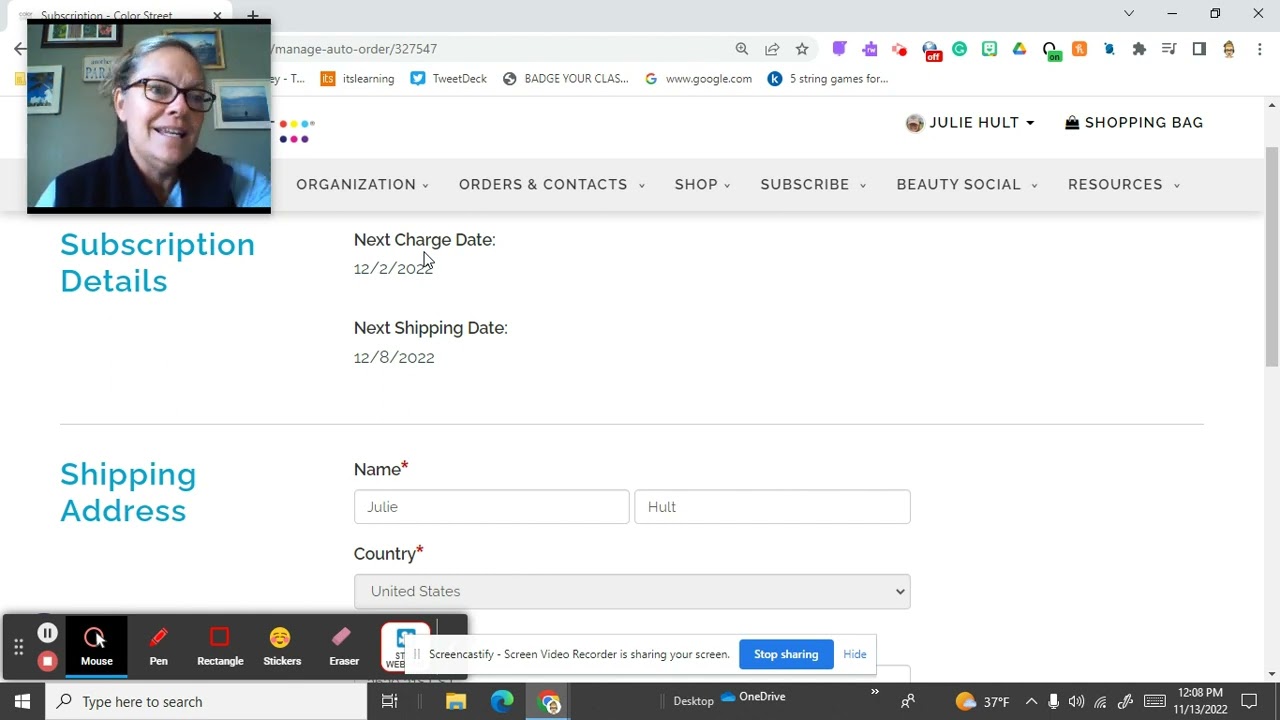Screen dimensions: 1280x720
Task: Open the Stickers tool
Action: coord(282,647)
